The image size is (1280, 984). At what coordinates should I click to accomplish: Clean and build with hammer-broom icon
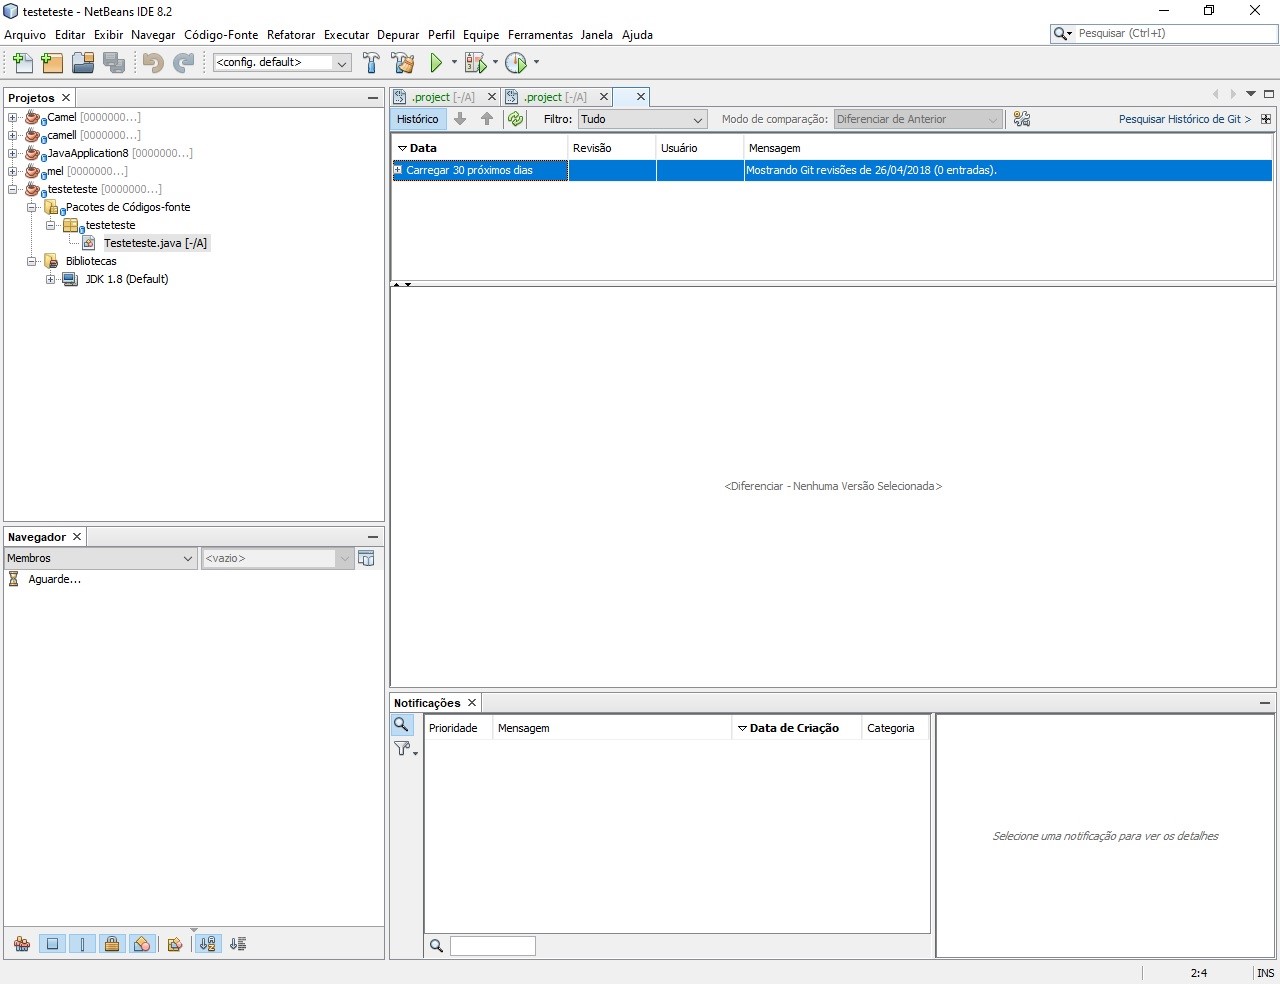coord(403,63)
